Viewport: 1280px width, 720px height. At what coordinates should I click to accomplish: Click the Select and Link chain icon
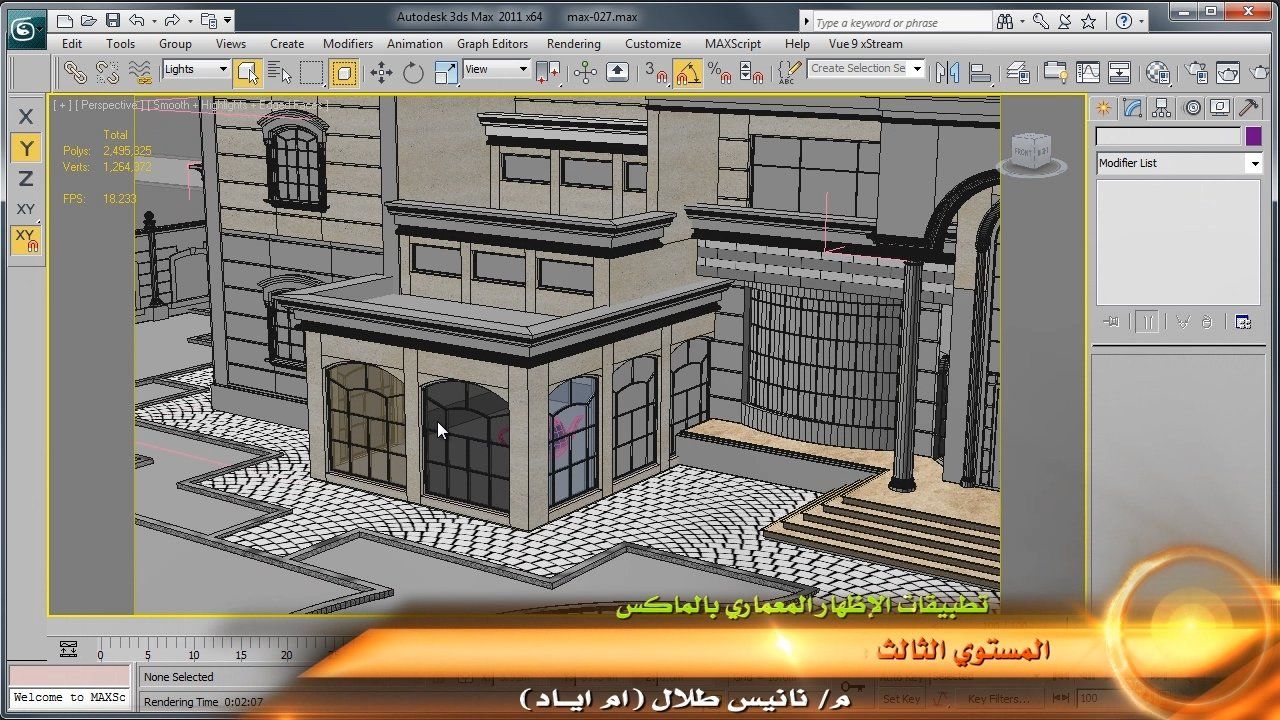point(75,72)
